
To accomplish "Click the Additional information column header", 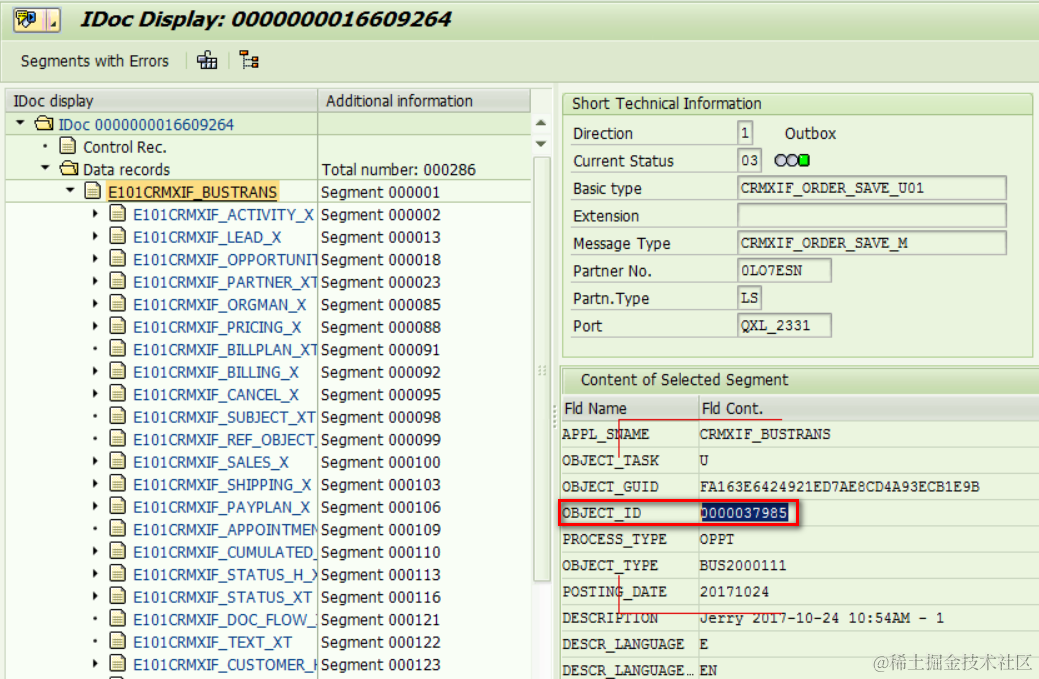I will point(424,101).
